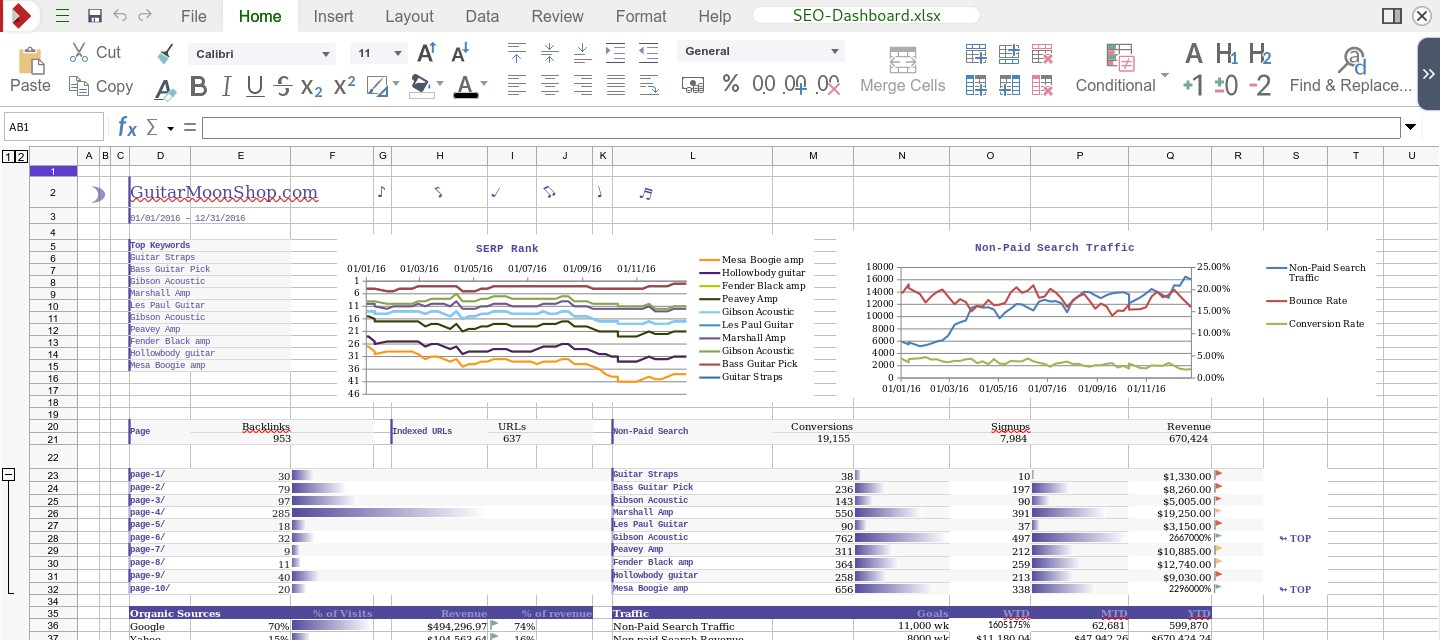Toggle bold formatting

click(198, 86)
